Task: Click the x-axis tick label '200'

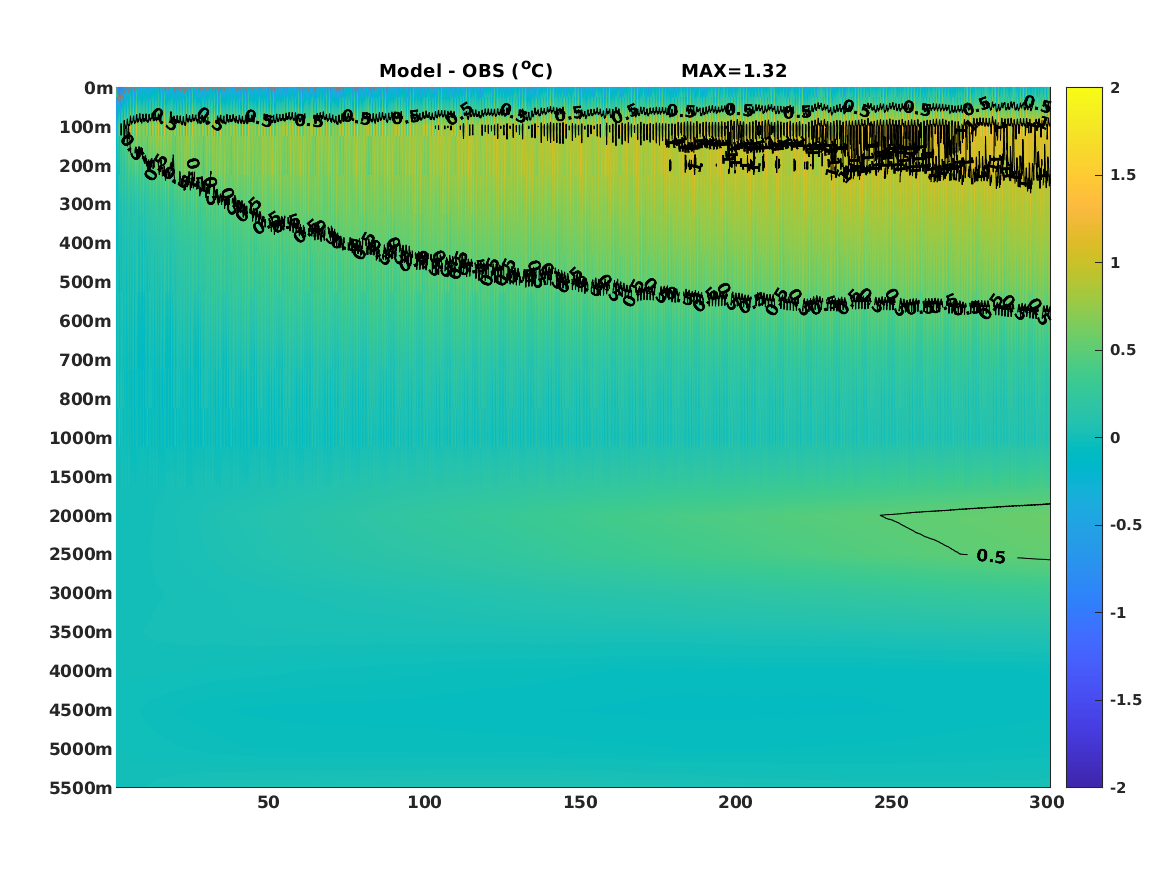Action: (x=735, y=803)
